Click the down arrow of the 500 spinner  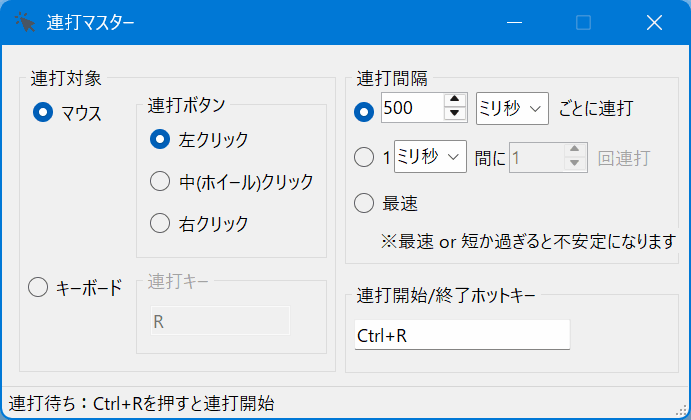pyautogui.click(x=455, y=114)
